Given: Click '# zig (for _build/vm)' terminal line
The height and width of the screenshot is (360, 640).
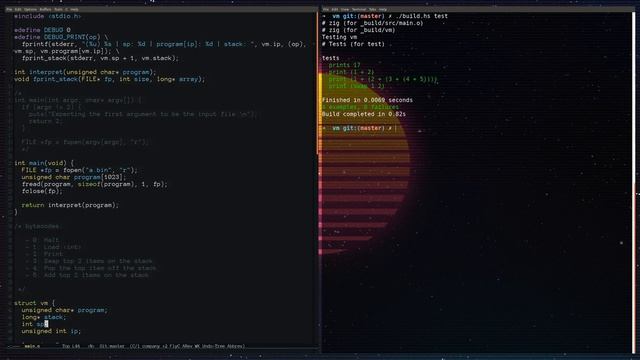Looking at the screenshot, I should point(358,30).
